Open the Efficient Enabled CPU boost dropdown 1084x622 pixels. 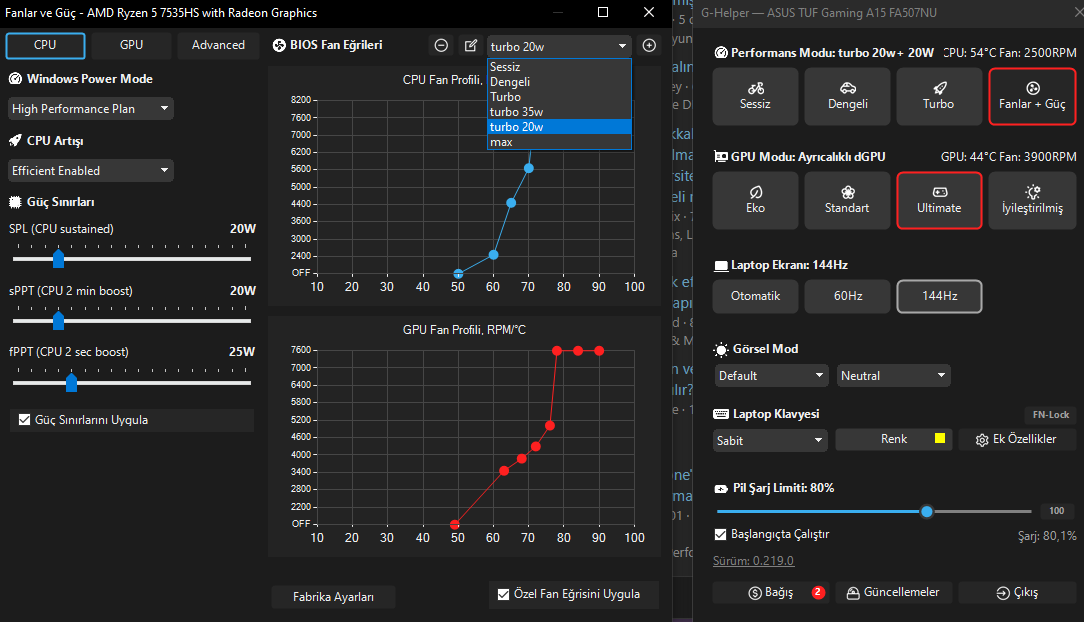tap(91, 171)
